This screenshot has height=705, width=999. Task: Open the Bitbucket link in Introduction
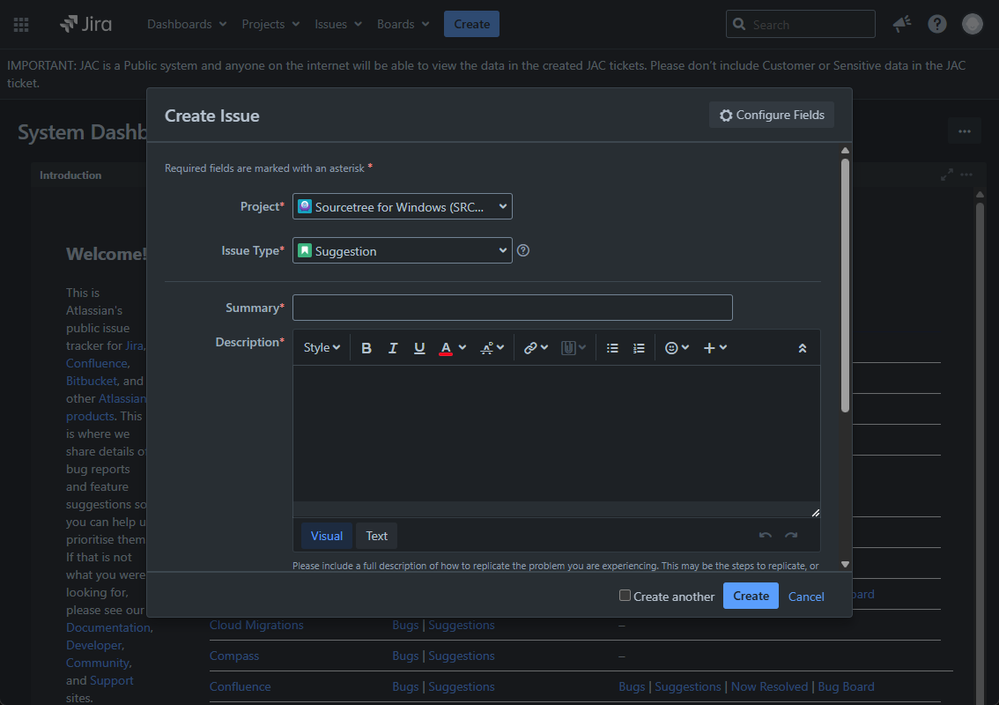click(x=92, y=380)
